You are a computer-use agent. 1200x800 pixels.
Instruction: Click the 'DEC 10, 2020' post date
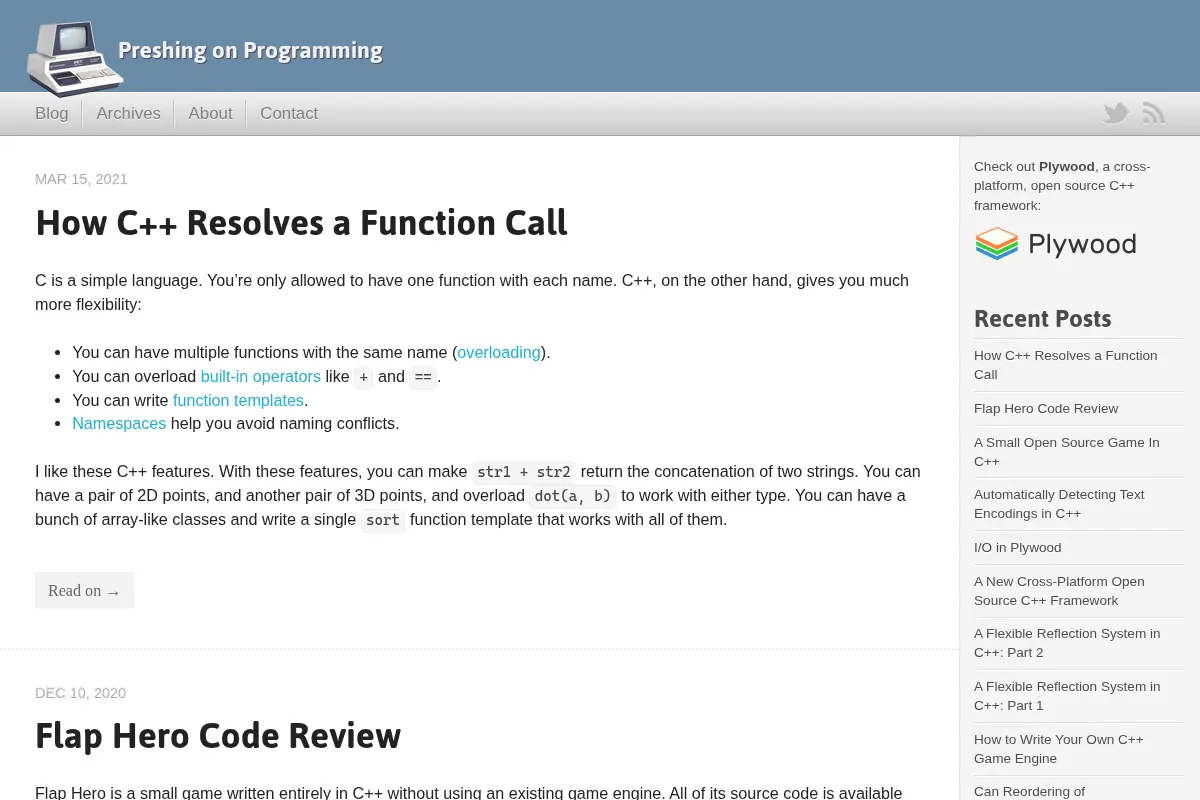[80, 693]
